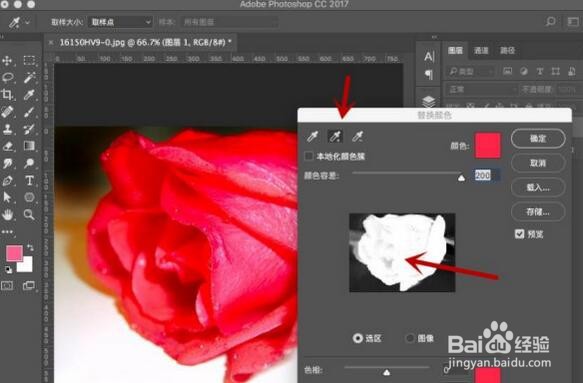The image size is (583, 383).
Task: Toggle shape layer filter icon
Action: click(x=555, y=71)
